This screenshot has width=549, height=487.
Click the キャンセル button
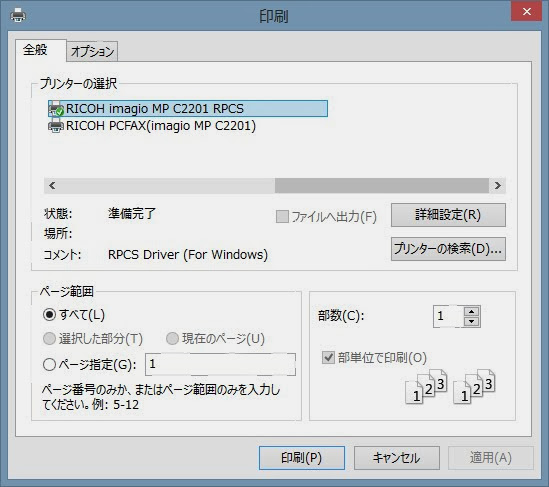396,458
